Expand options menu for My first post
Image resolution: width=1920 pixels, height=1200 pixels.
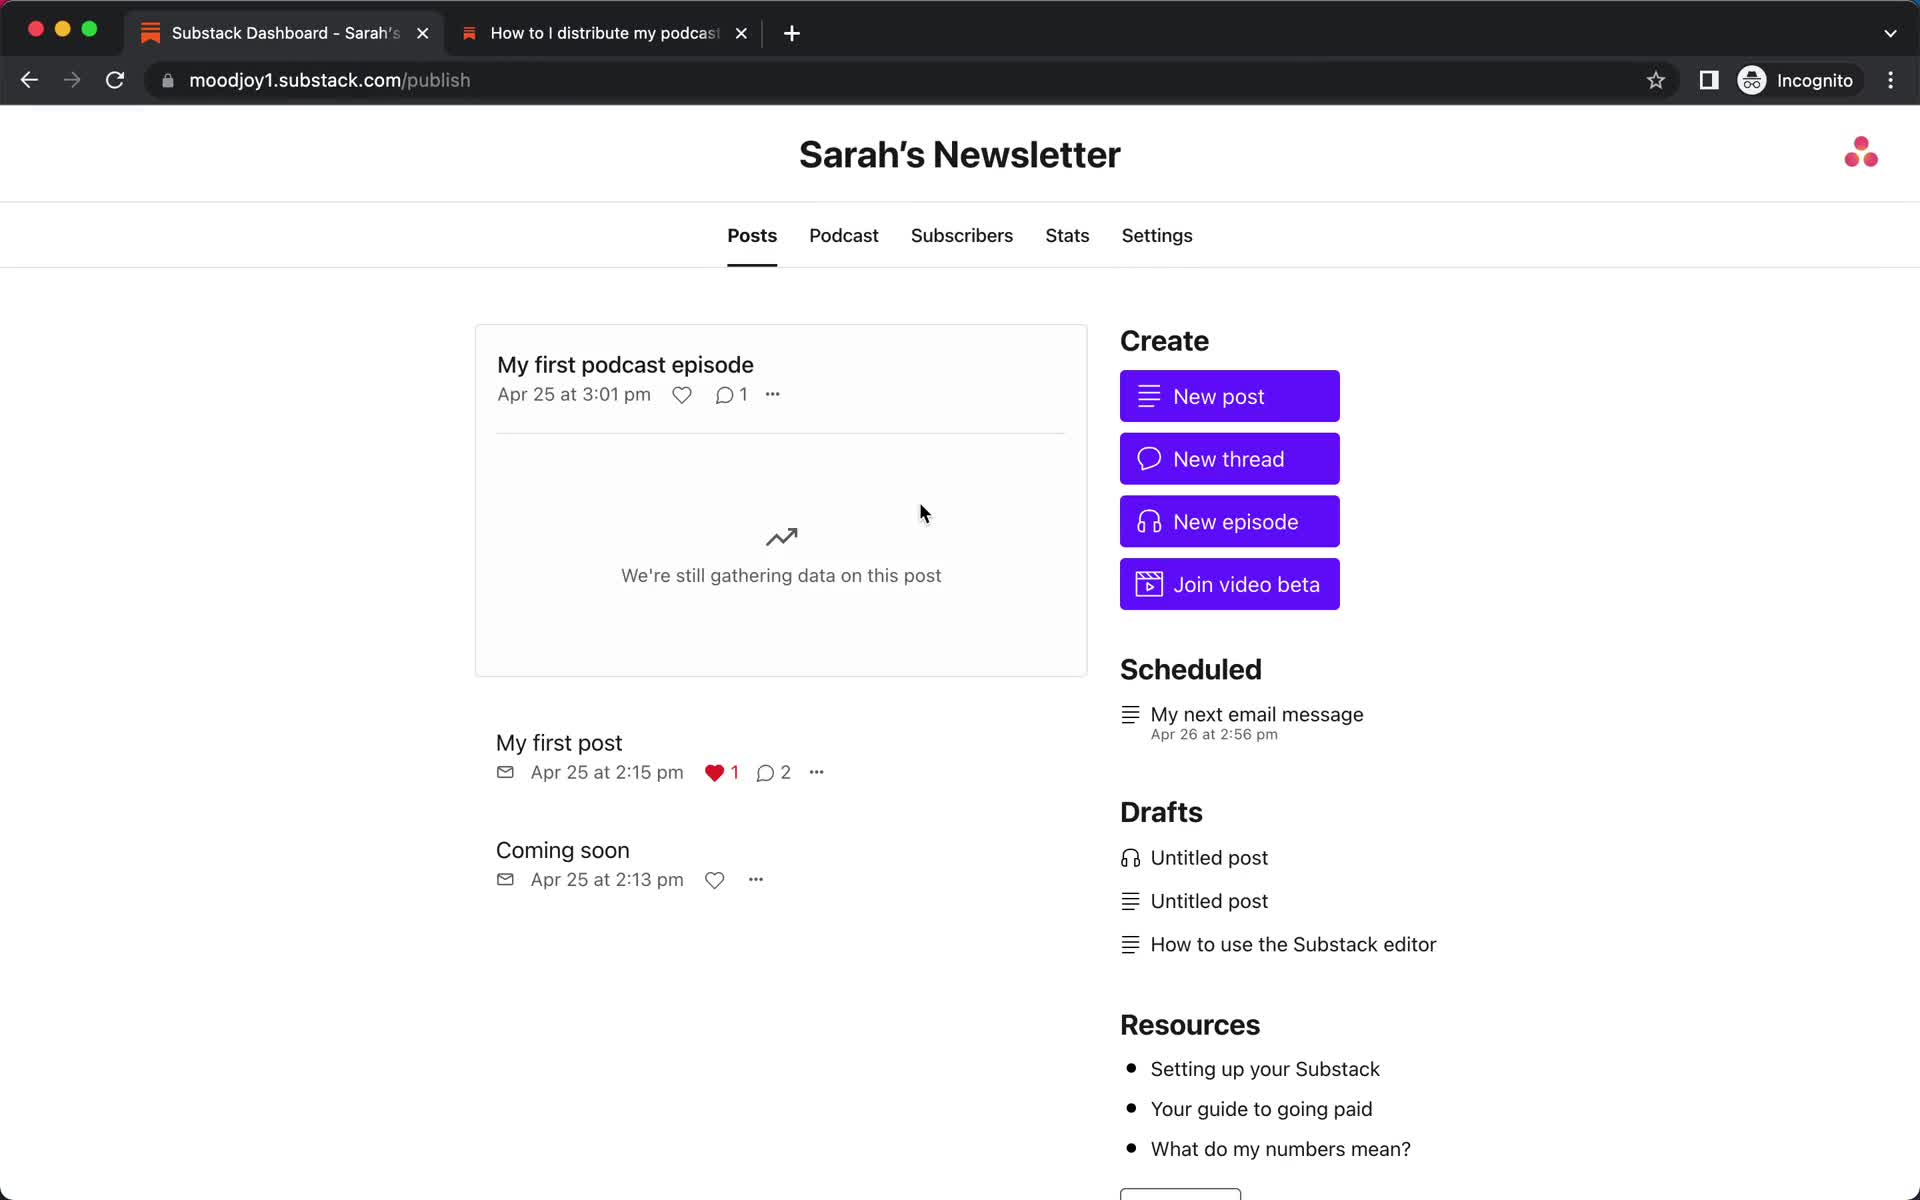coord(816,771)
